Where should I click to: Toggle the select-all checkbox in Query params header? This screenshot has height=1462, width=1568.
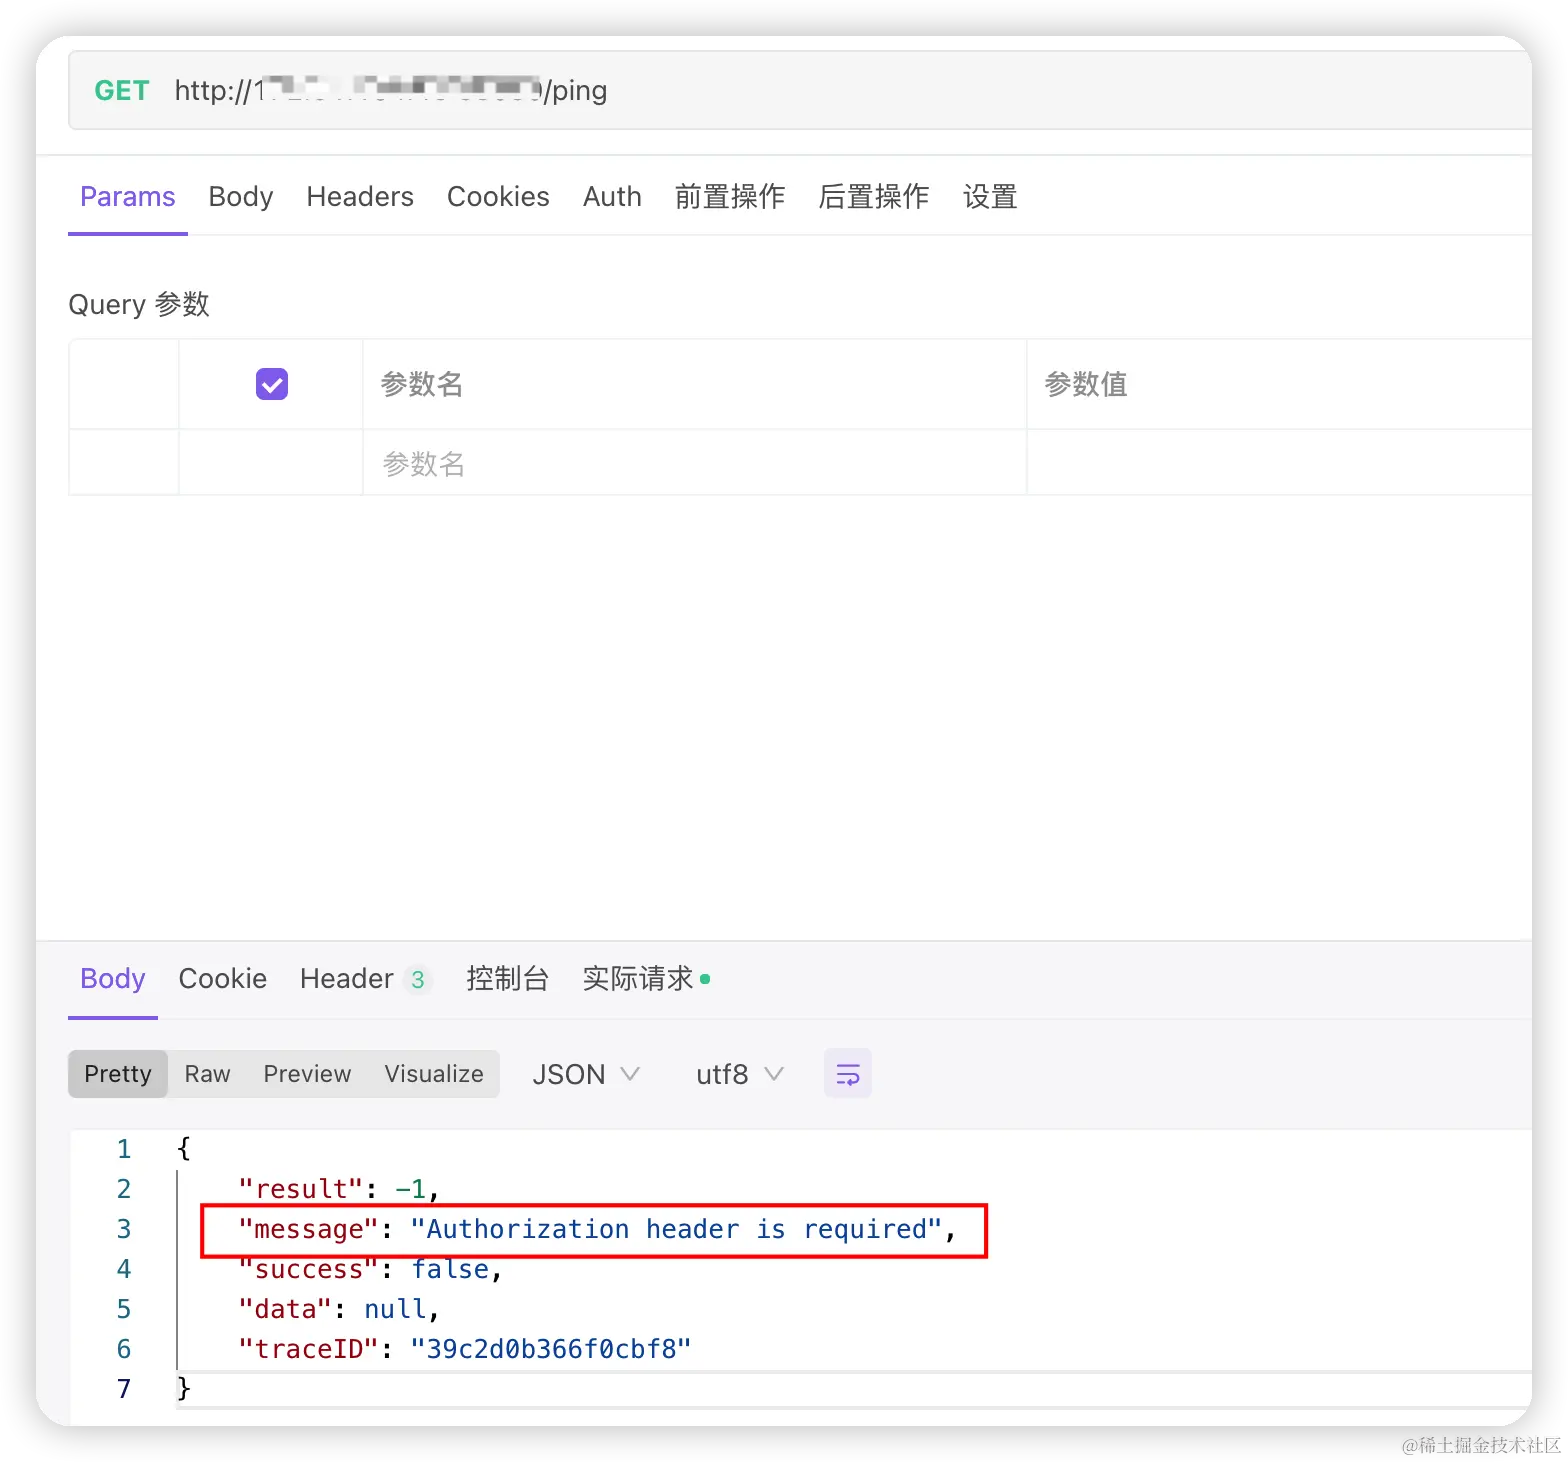click(x=272, y=384)
